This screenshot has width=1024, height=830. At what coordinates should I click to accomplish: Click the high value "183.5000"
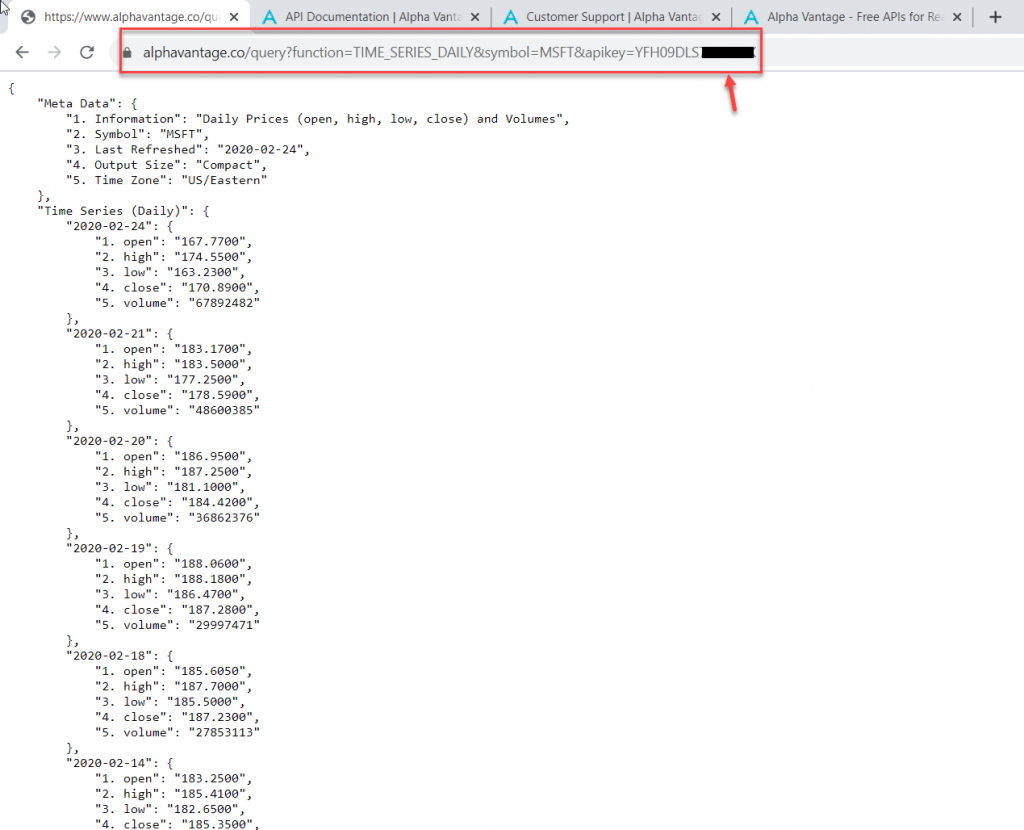[x=210, y=364]
